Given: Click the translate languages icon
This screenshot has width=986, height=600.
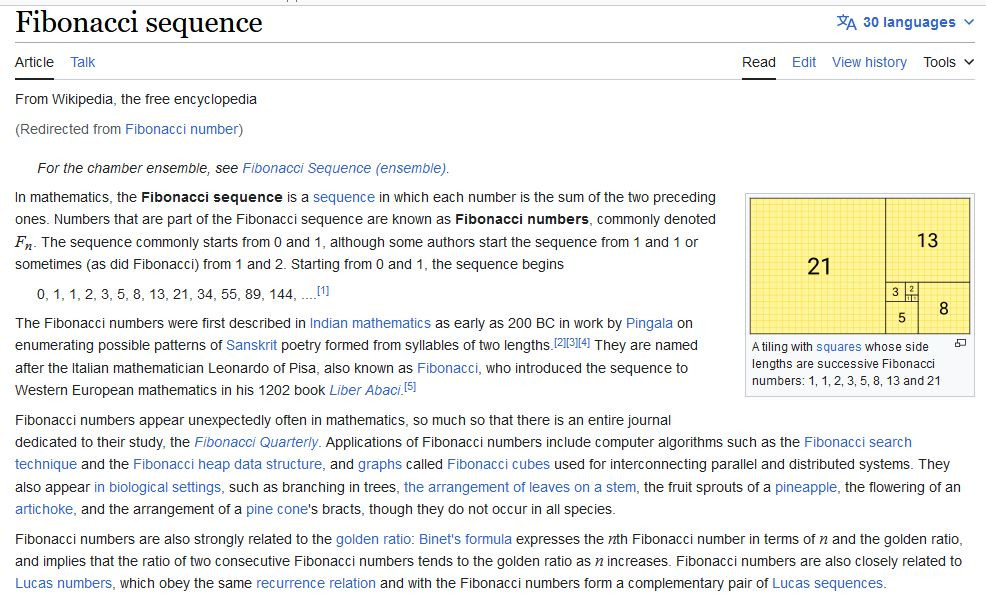Looking at the screenshot, I should point(846,22).
